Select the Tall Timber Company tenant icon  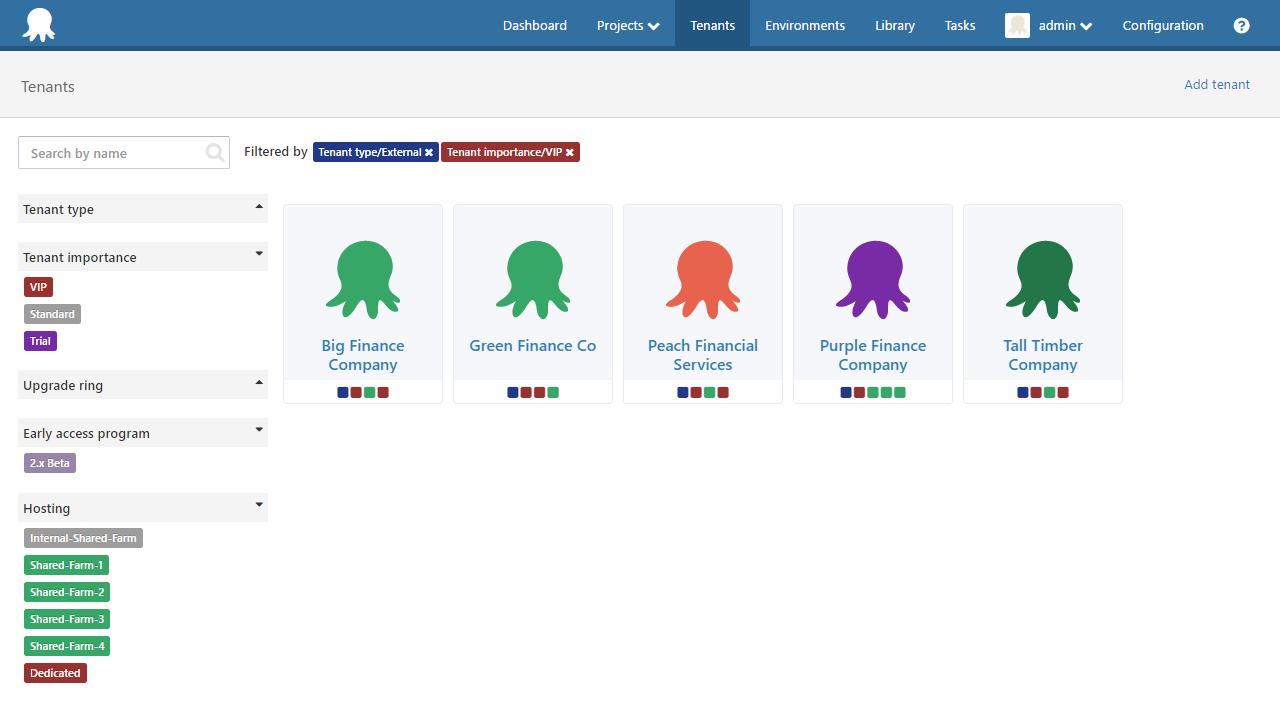pos(1042,279)
